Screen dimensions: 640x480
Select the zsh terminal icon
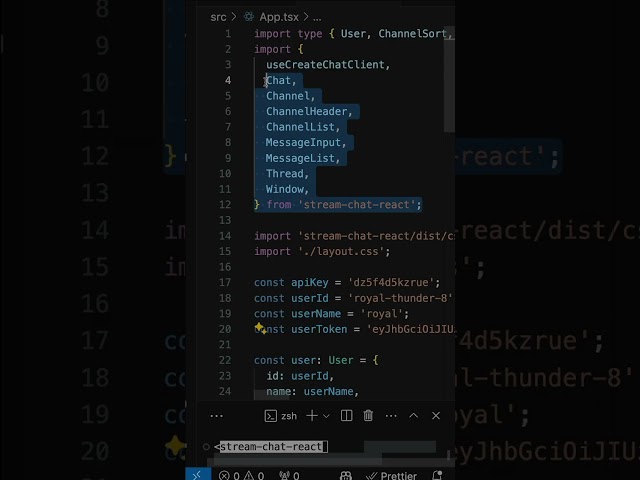click(x=270, y=416)
